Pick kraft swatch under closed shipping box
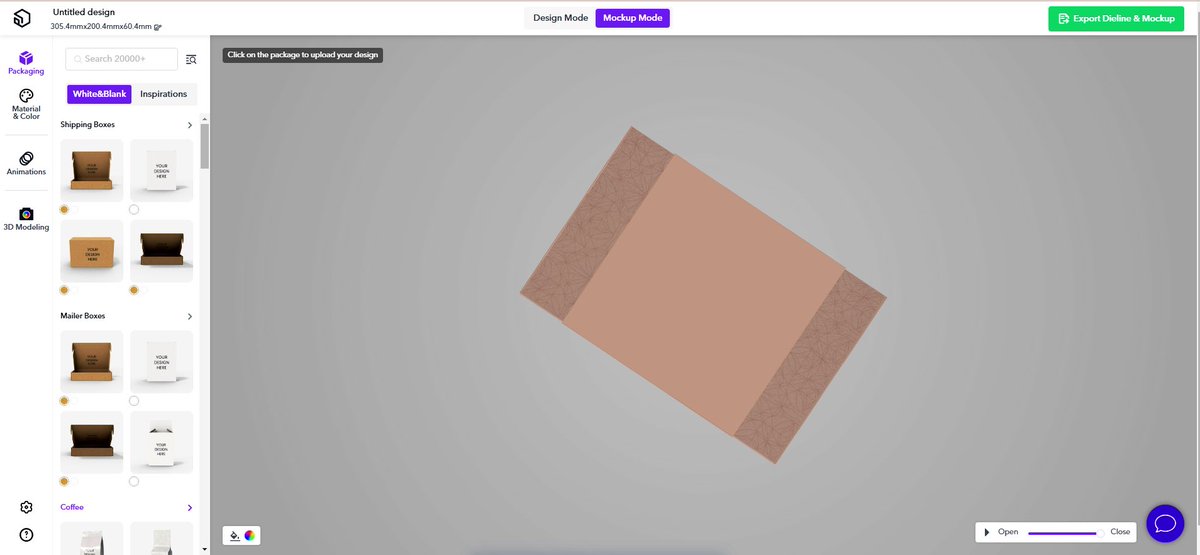 coord(64,290)
